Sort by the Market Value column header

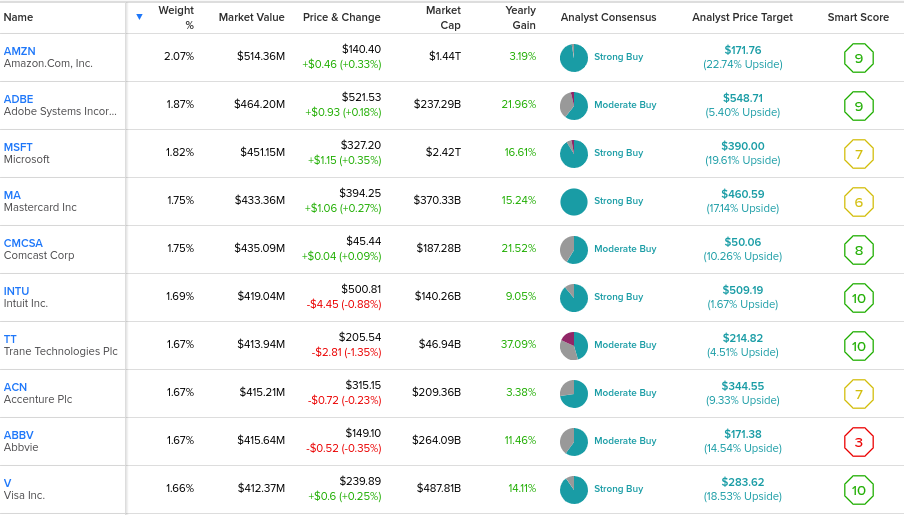point(251,17)
